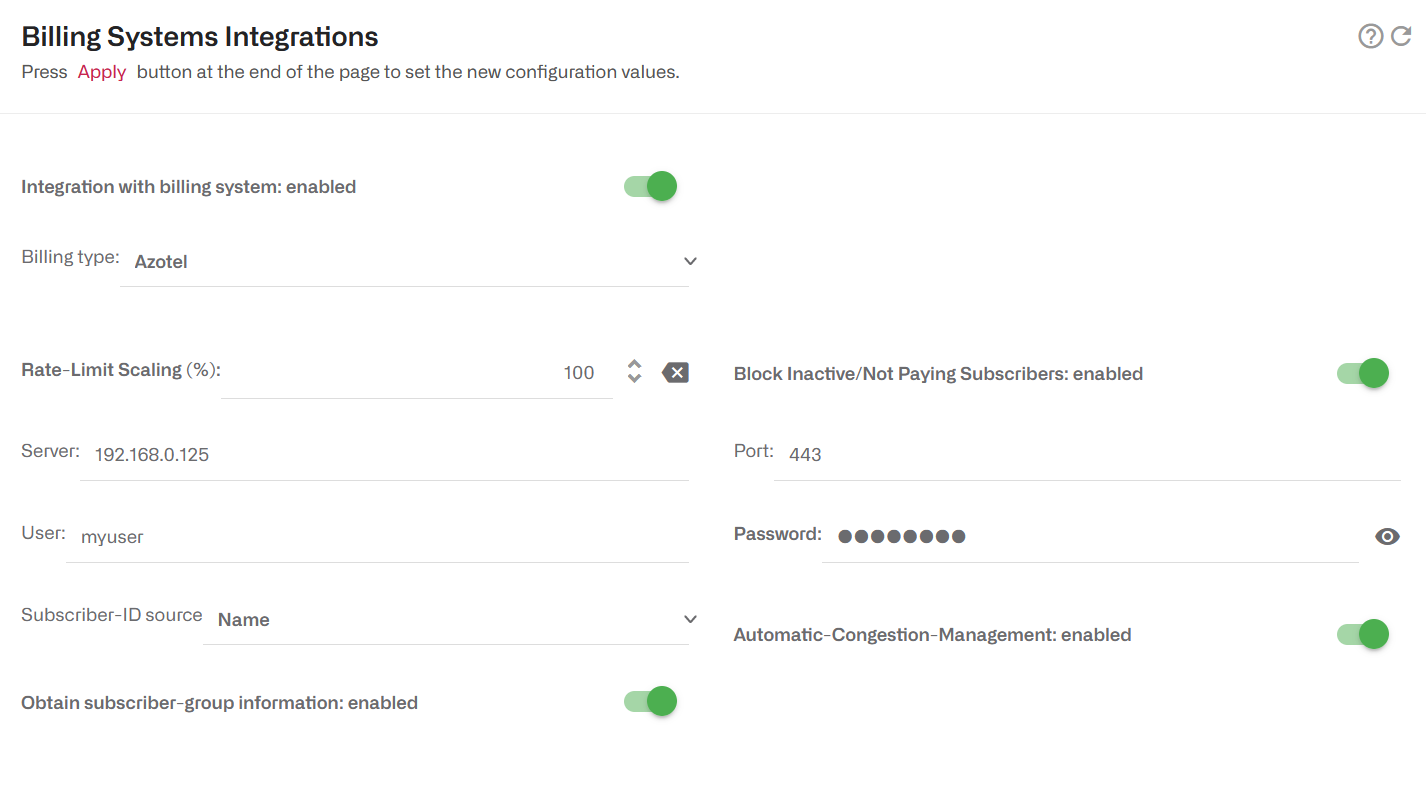Disable integration with billing system
Image resolution: width=1426 pixels, height=789 pixels.
[x=650, y=186]
